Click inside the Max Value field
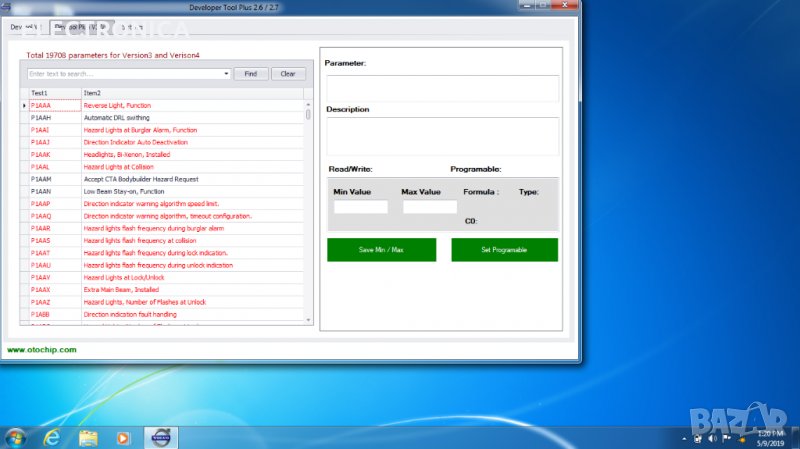 point(429,207)
